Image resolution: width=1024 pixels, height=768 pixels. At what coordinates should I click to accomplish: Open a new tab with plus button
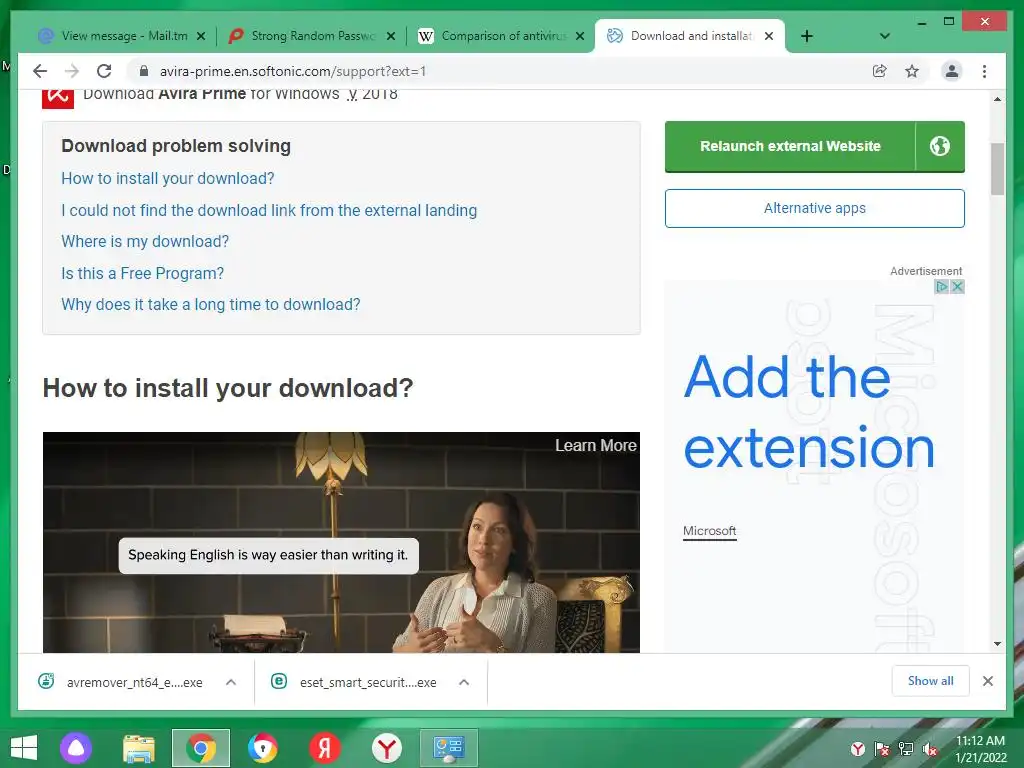point(807,36)
